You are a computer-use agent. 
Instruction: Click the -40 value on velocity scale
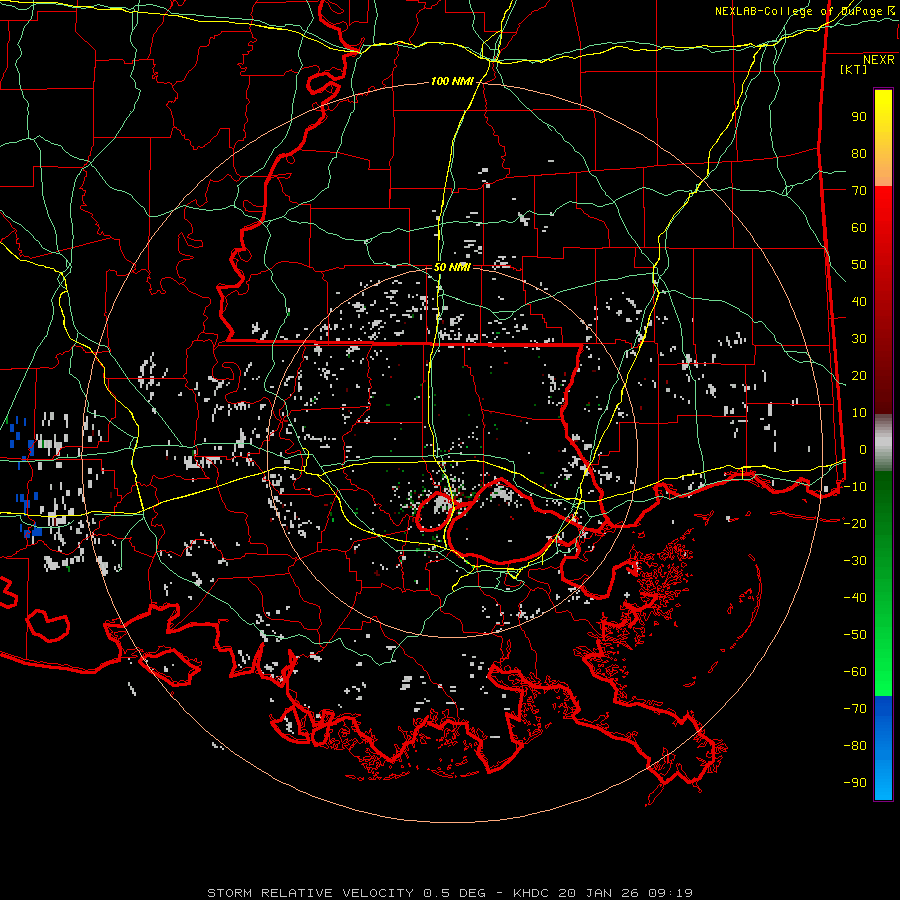click(x=855, y=598)
